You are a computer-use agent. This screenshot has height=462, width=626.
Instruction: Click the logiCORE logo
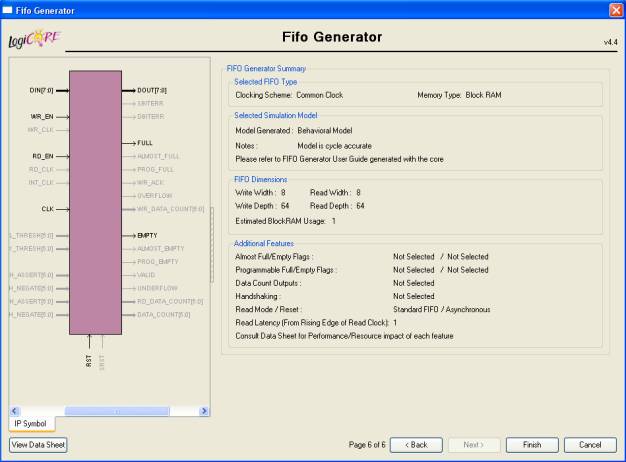coord(34,39)
